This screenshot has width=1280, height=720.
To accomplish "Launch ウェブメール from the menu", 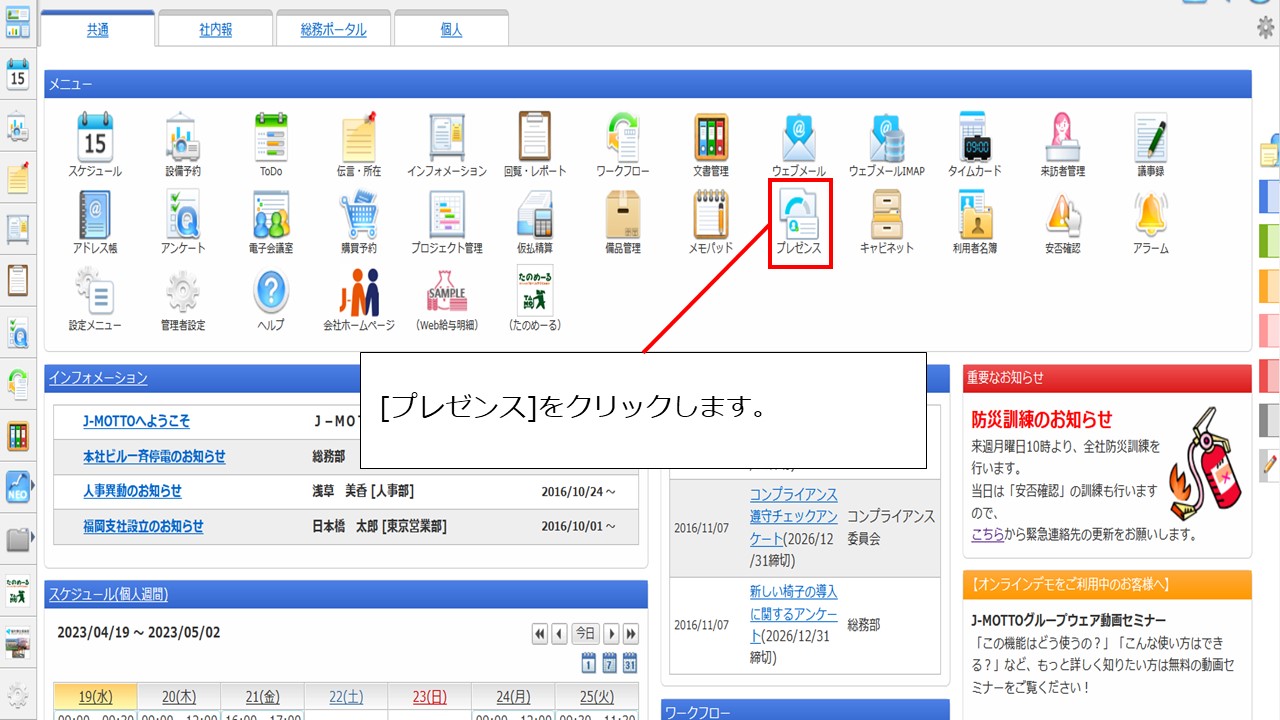I will point(798,138).
